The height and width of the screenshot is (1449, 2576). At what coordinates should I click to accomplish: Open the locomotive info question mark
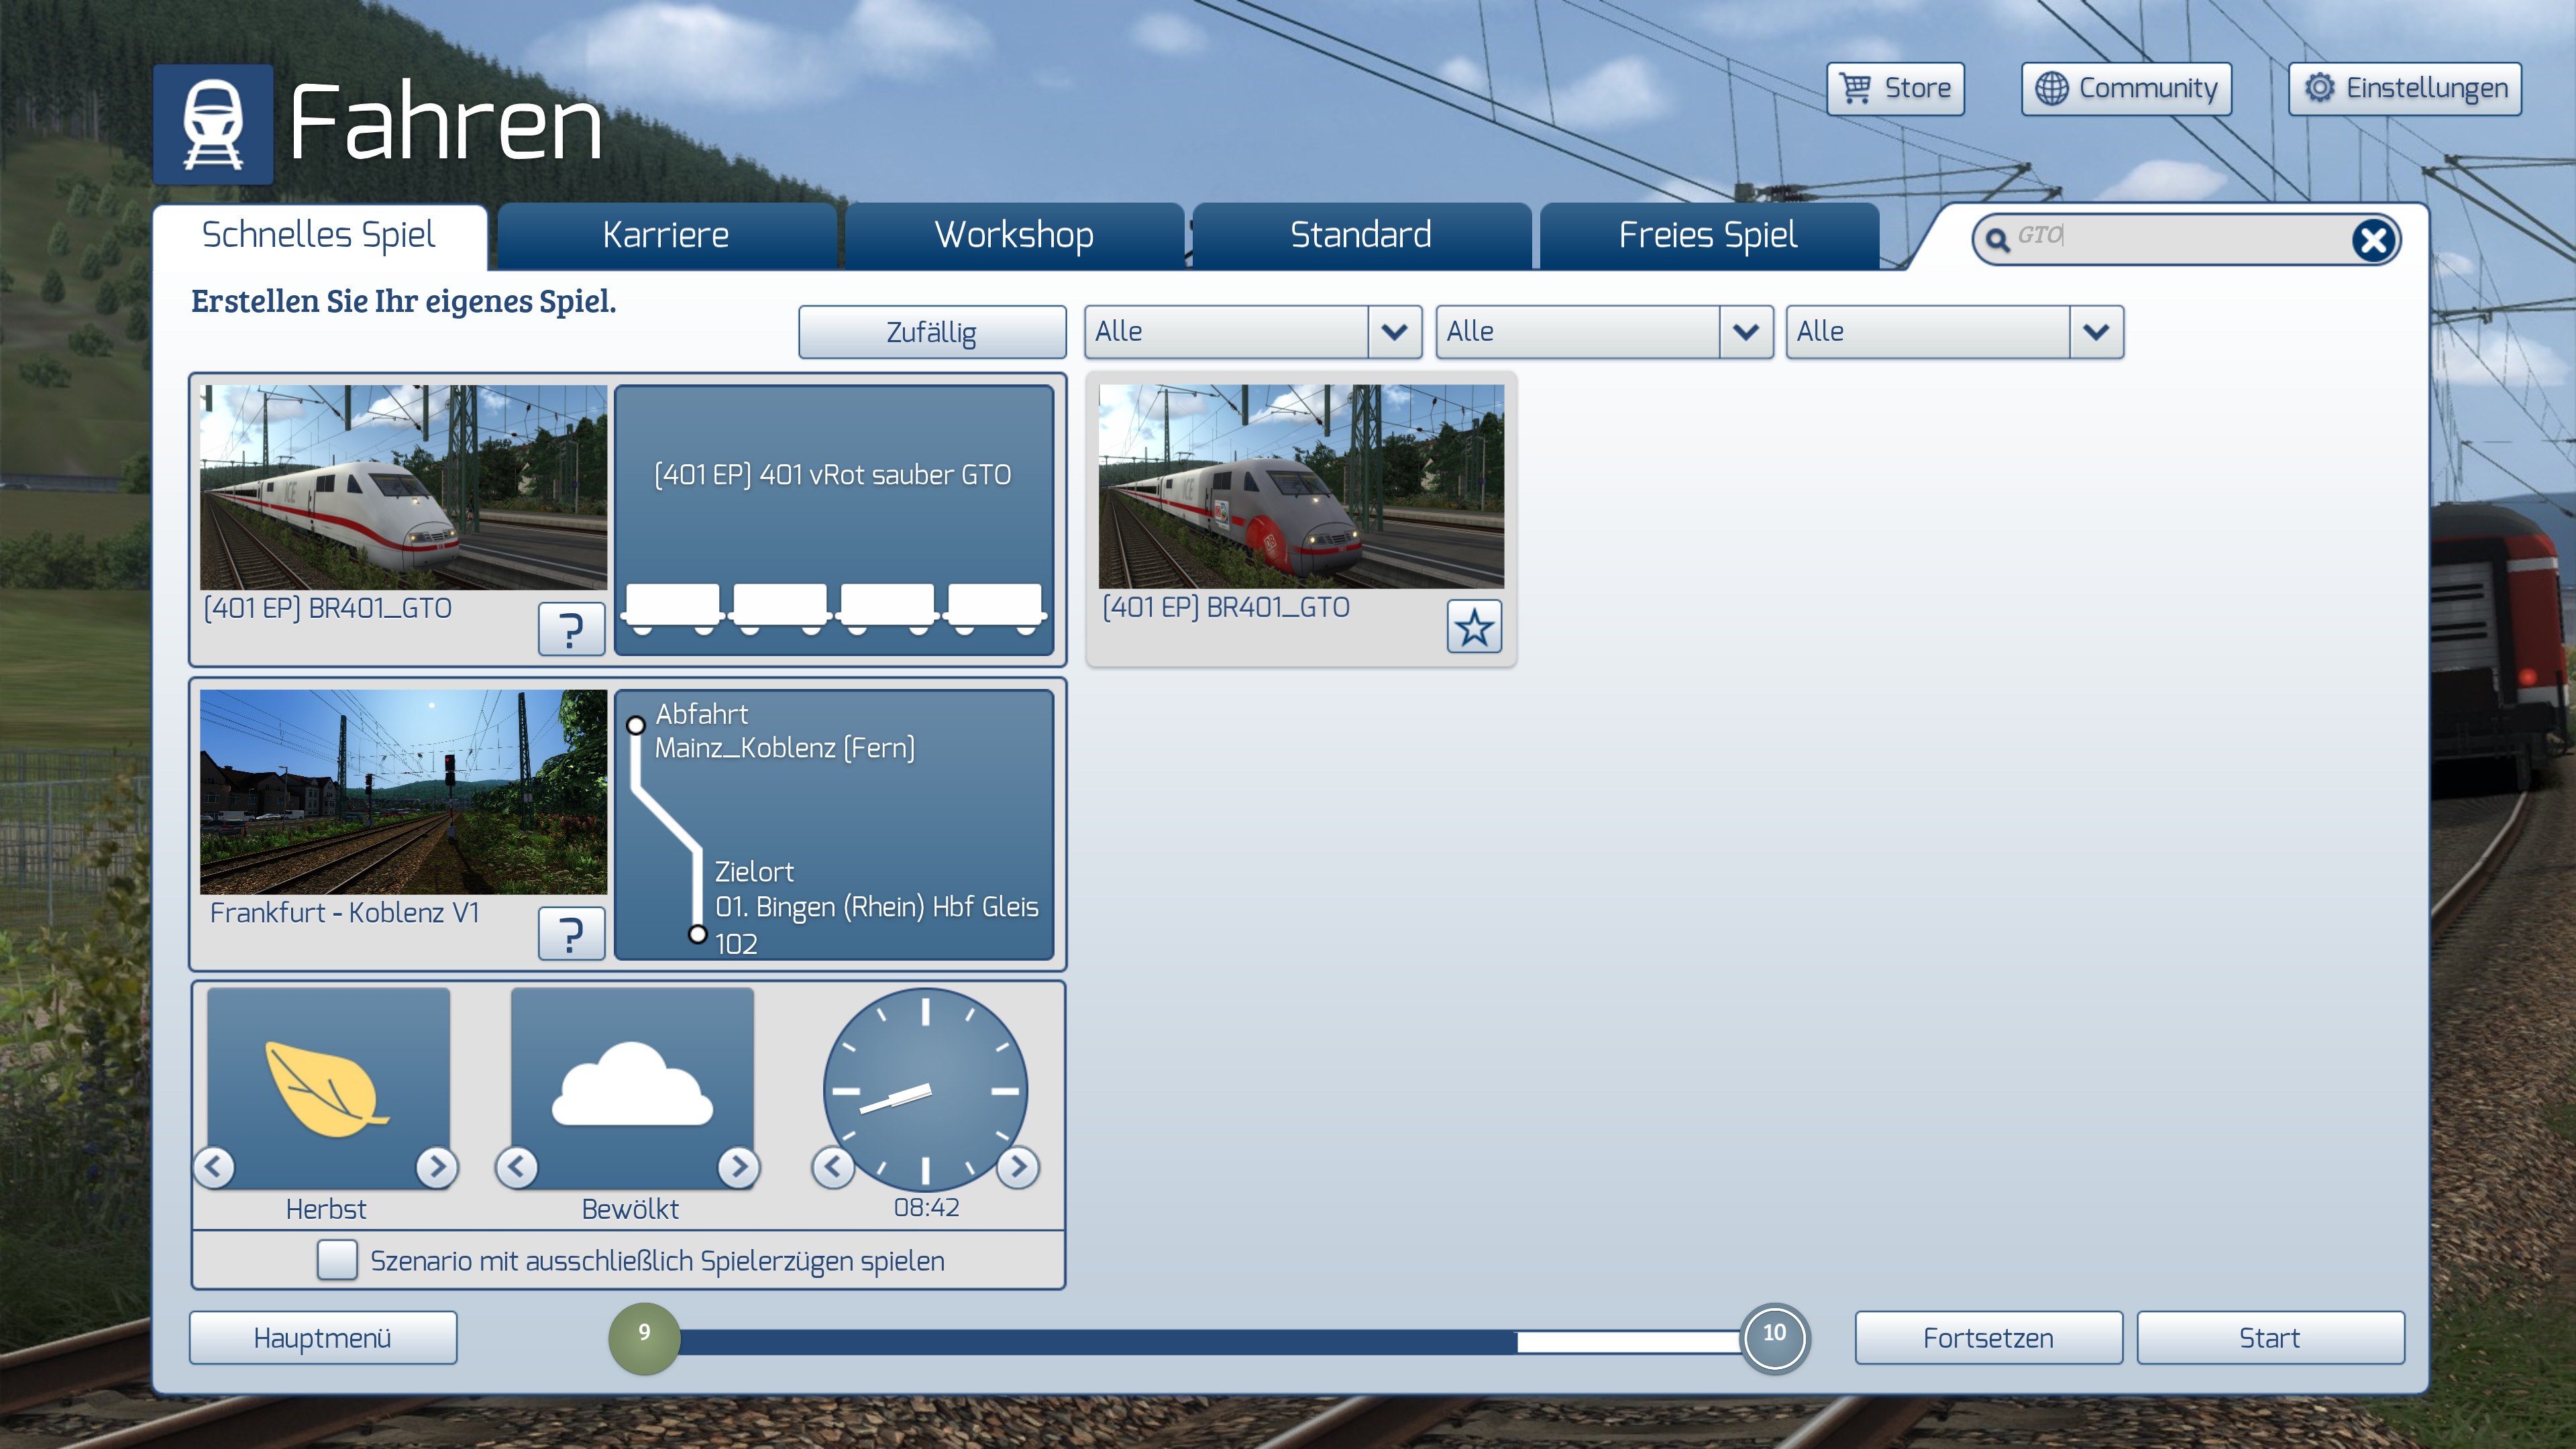pyautogui.click(x=571, y=630)
